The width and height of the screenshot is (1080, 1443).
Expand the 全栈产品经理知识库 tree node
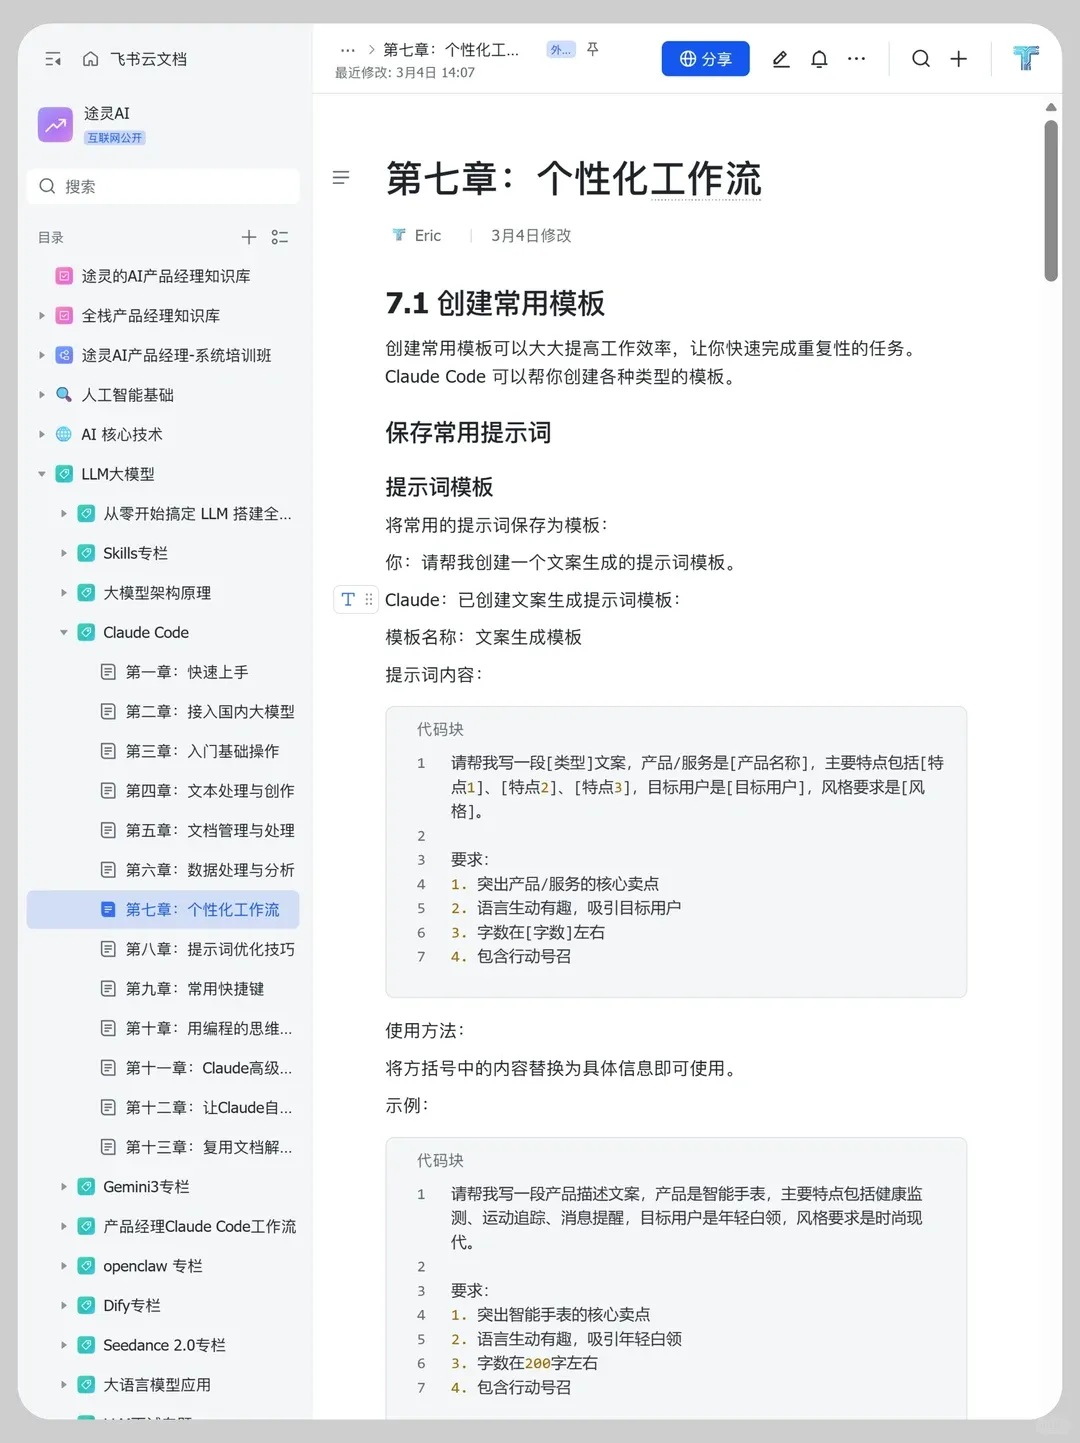pos(42,316)
